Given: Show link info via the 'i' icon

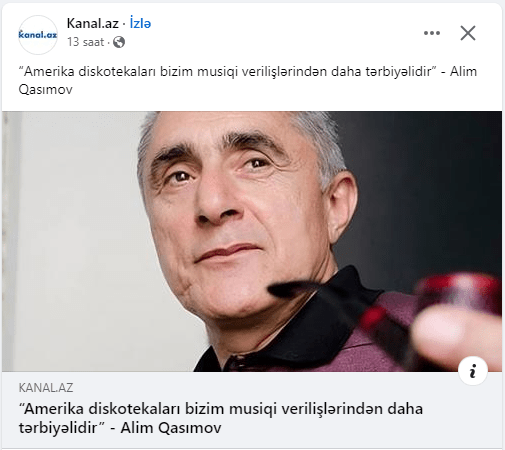Looking at the screenshot, I should click(x=473, y=371).
